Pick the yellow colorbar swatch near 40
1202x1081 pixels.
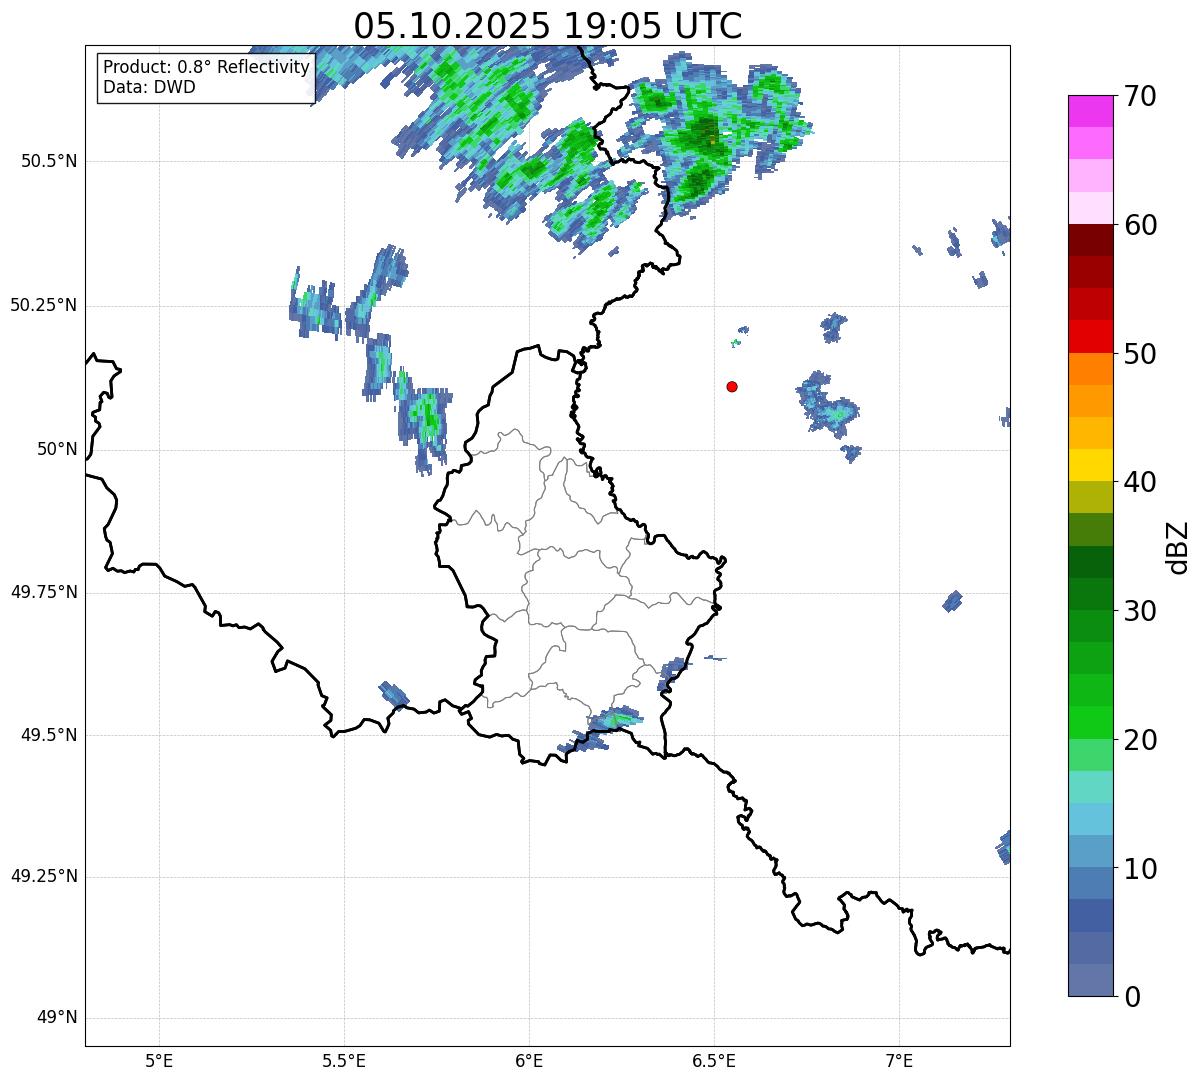coord(1091,466)
